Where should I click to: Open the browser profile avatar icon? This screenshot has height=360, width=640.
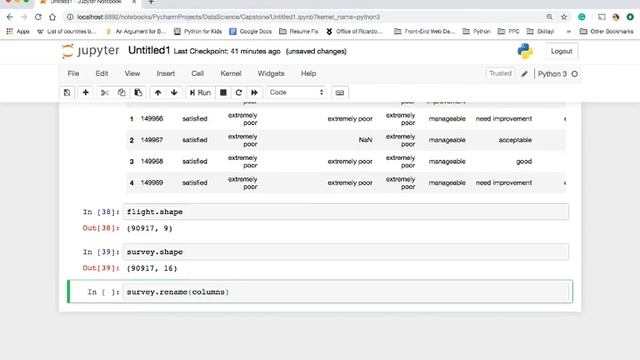pos(616,17)
